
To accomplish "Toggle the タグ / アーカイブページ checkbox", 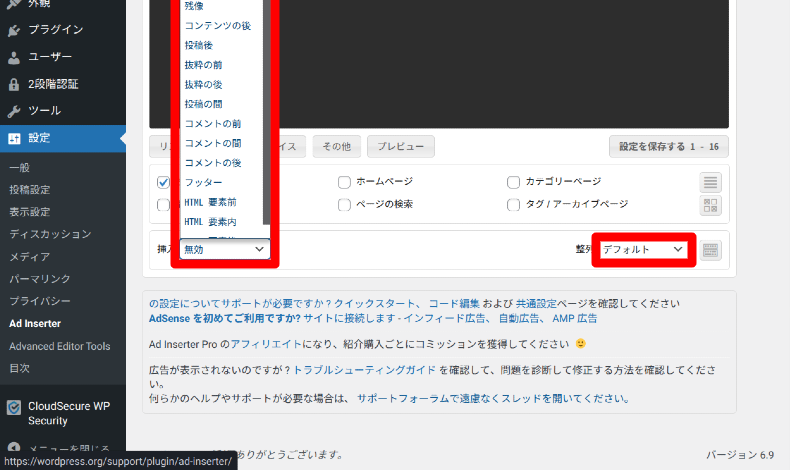I will click(513, 205).
